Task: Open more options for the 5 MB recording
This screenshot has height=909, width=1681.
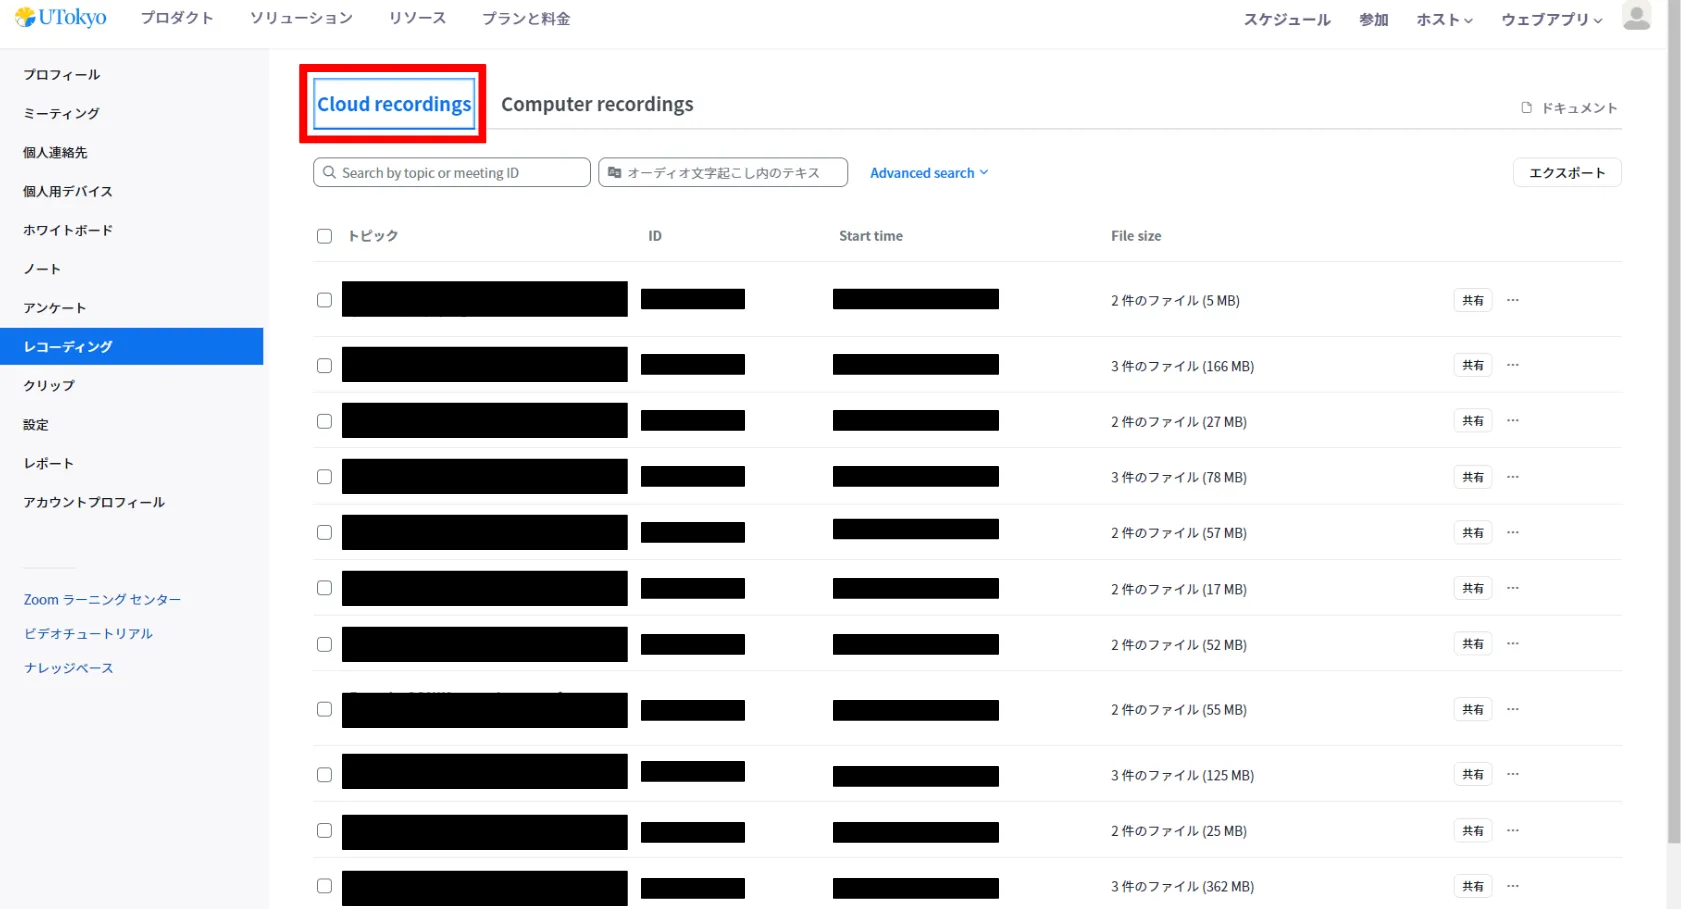Action: tap(1512, 300)
